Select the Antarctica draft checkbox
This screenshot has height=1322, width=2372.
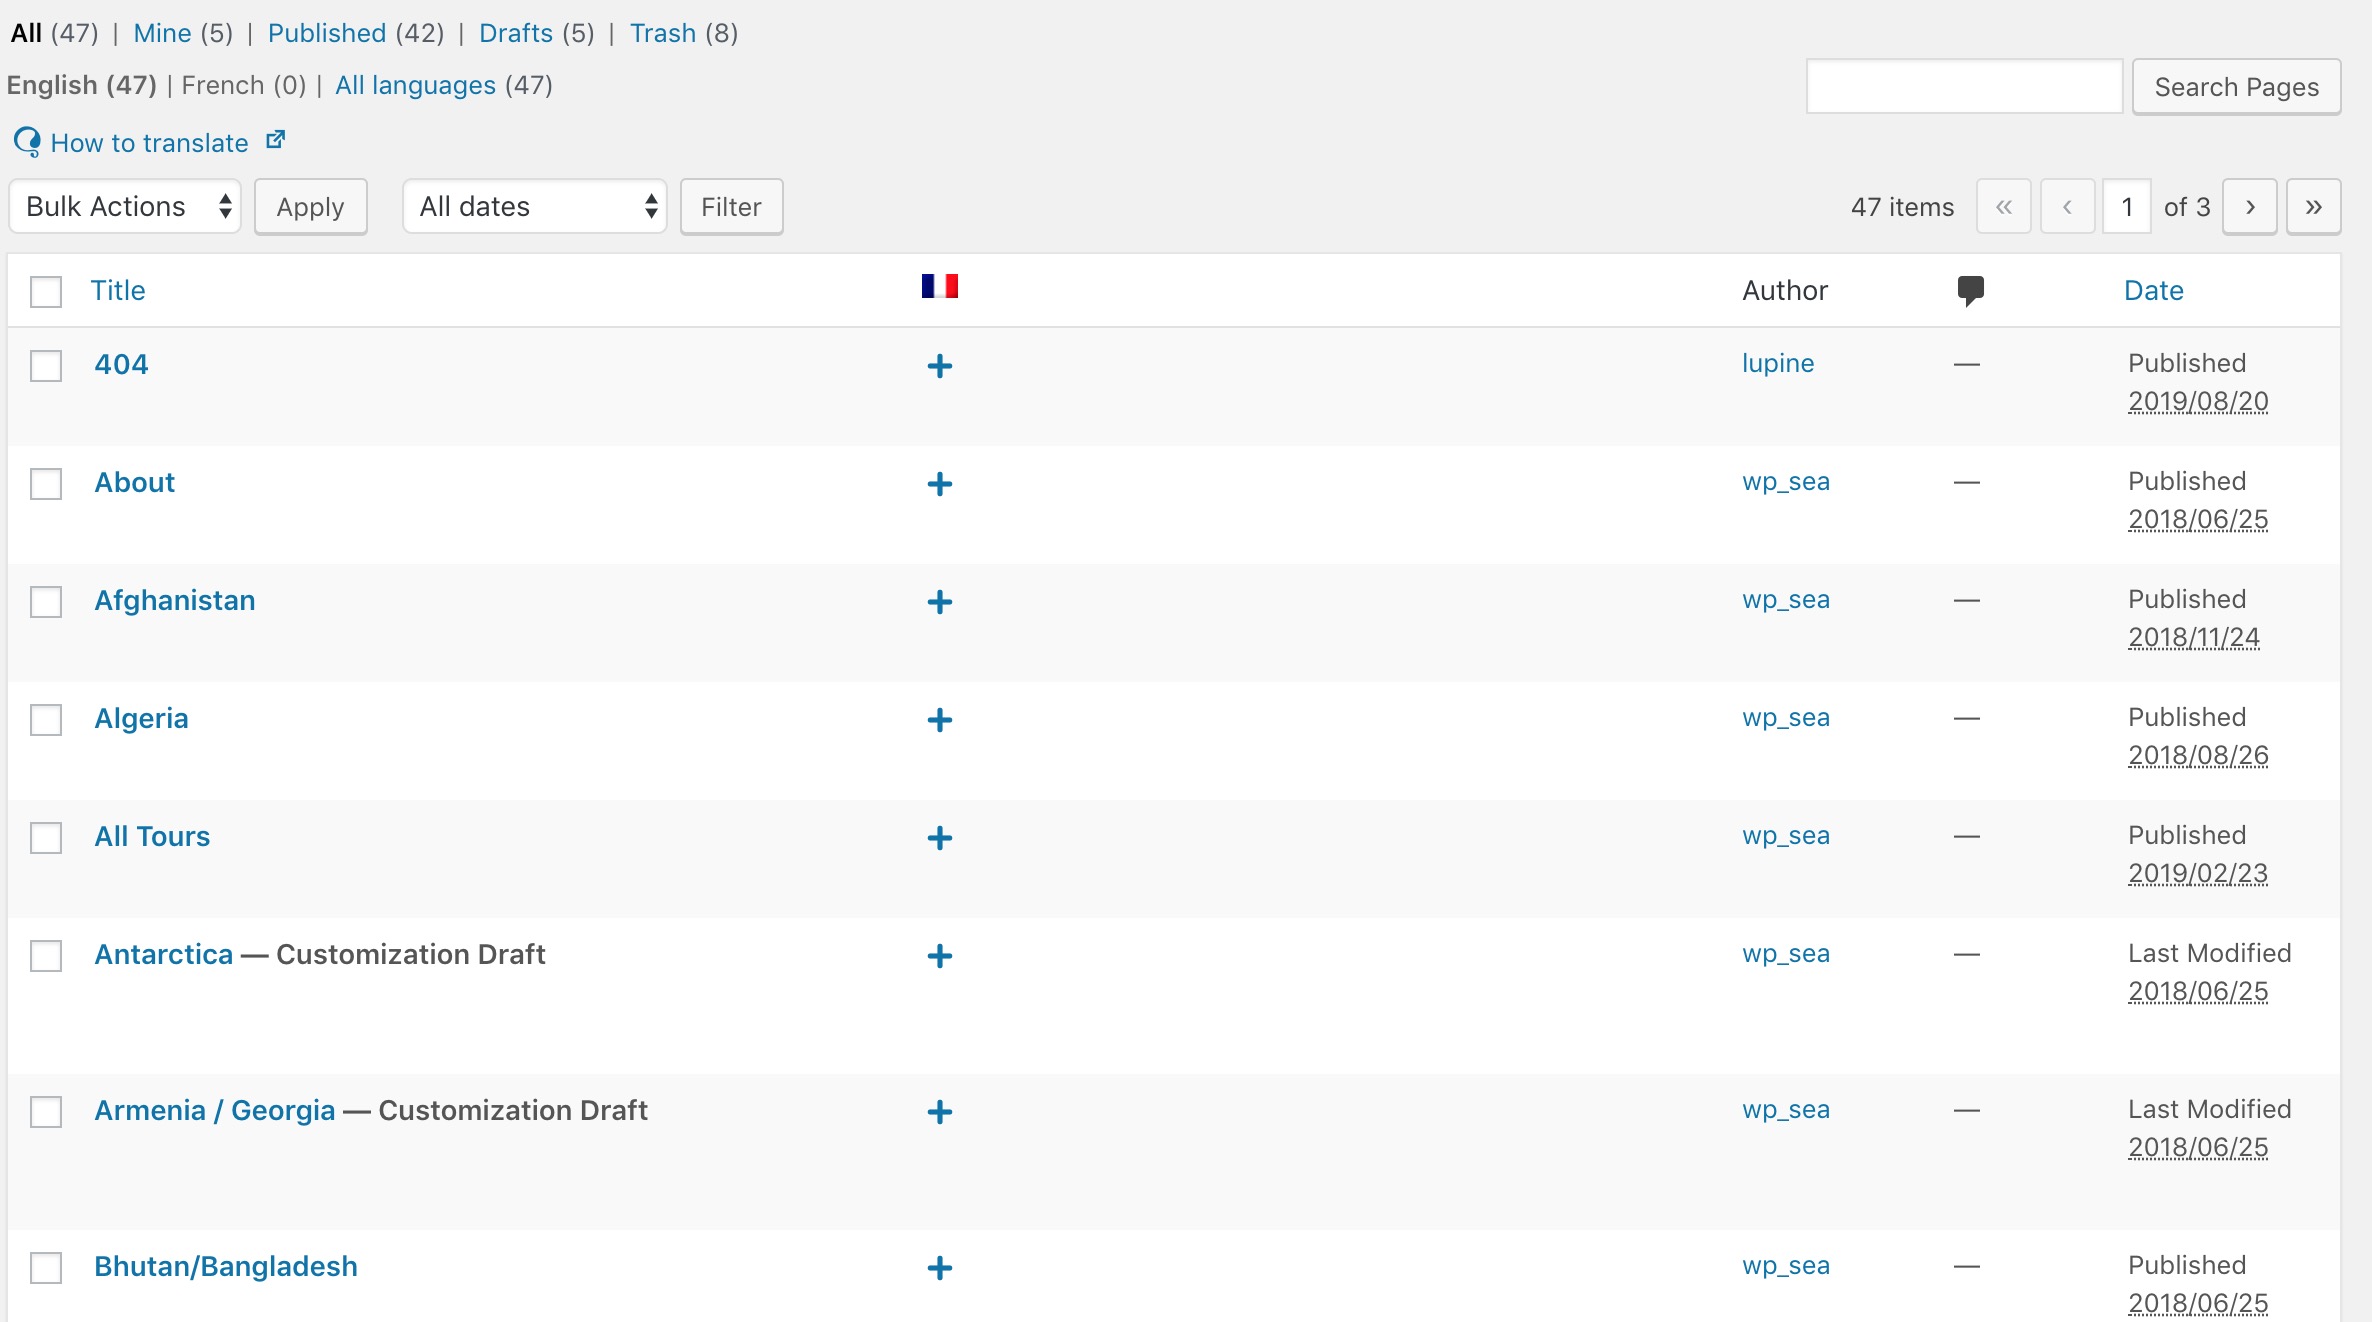[x=46, y=955]
